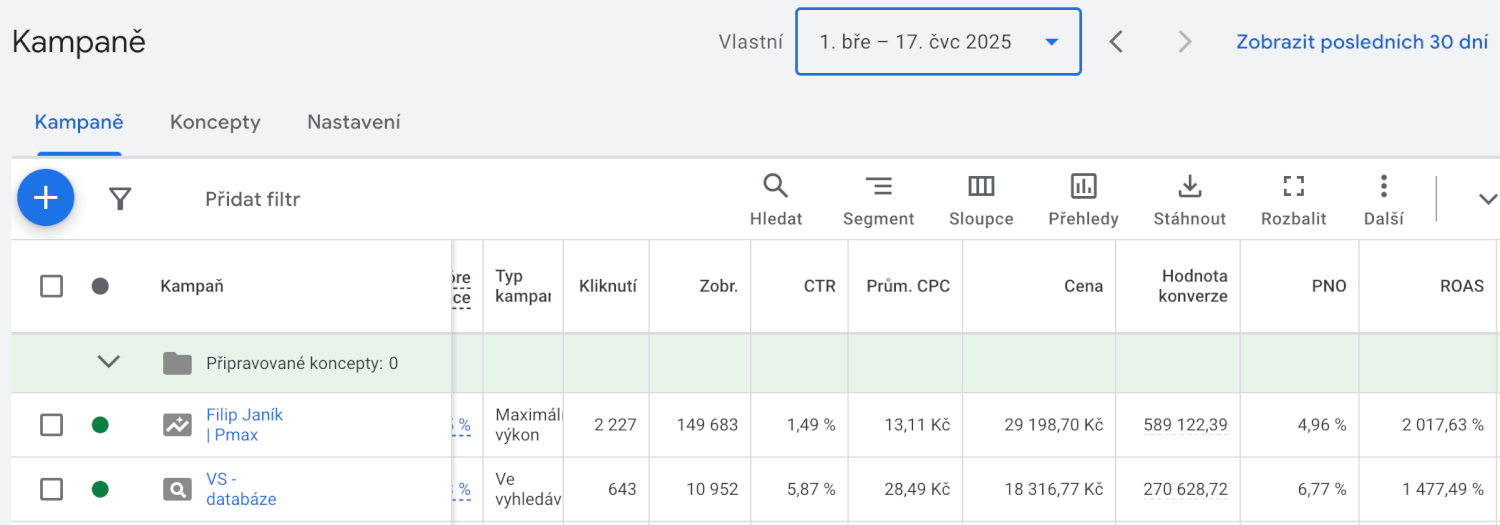The width and height of the screenshot is (1500, 525).
Task: Click the cell showing 2 227 clicks
Action: coord(615,425)
